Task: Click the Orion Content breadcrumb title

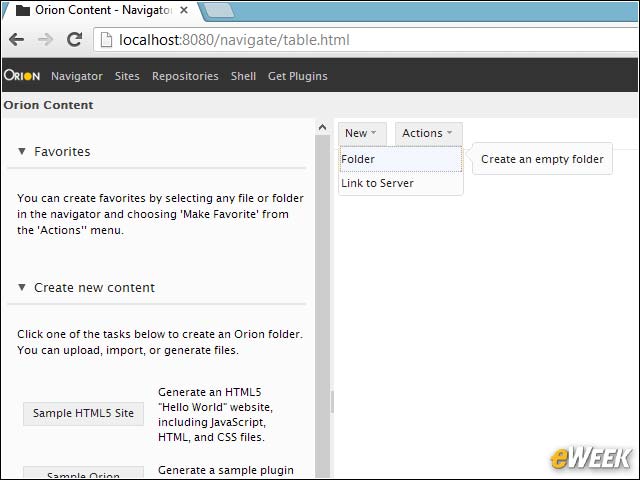Action: coord(49,105)
